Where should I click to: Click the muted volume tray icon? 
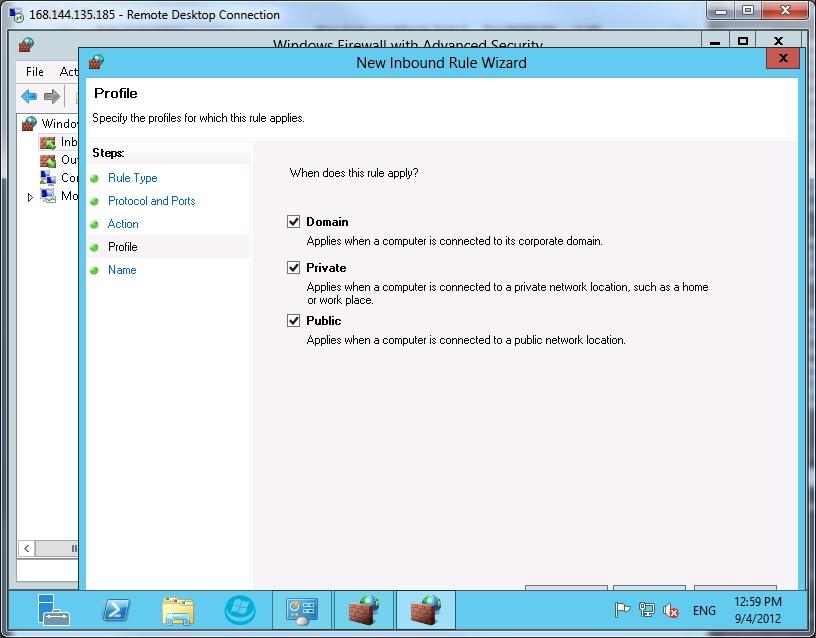(x=671, y=609)
